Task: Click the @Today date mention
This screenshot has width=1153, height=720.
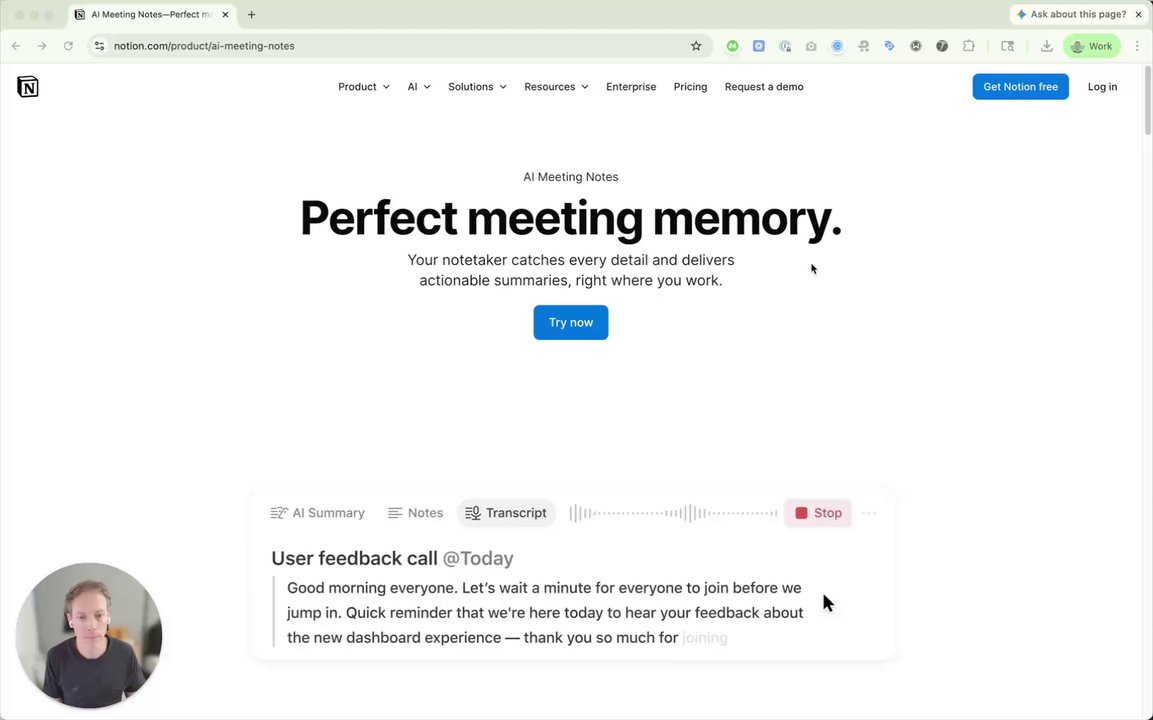Action: [x=478, y=559]
